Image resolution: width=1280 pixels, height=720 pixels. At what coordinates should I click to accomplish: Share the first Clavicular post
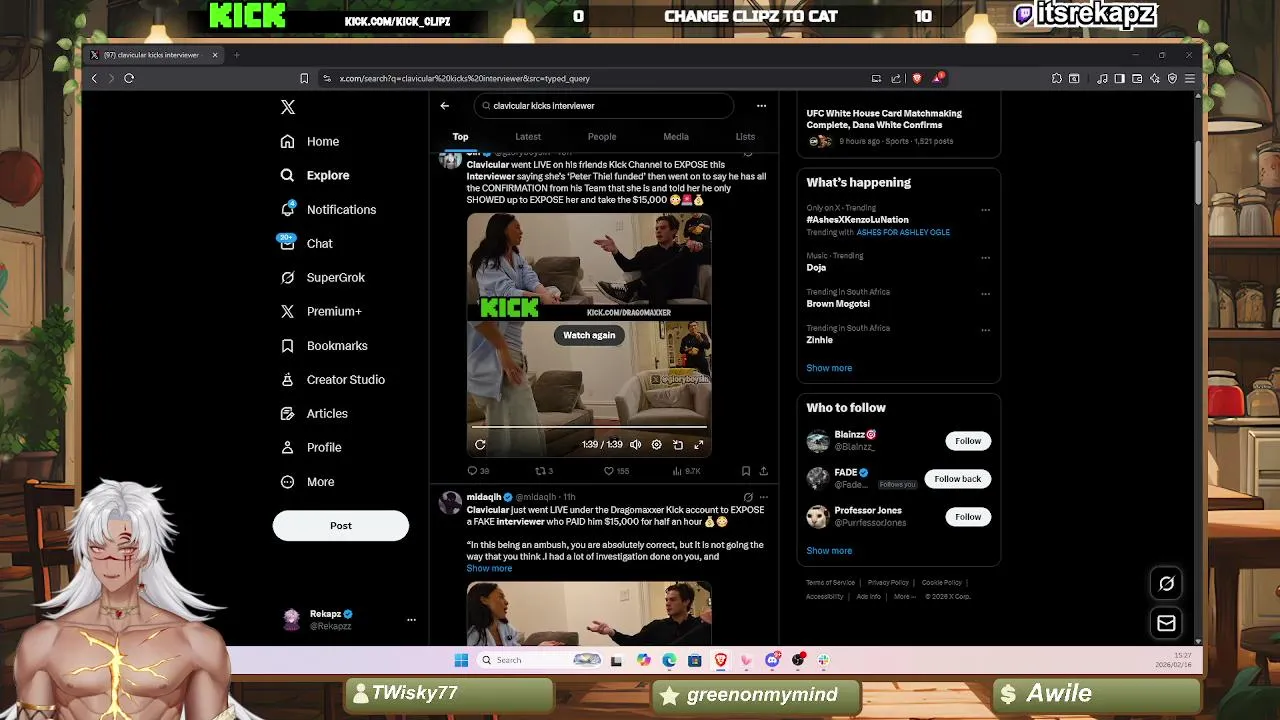coord(763,471)
